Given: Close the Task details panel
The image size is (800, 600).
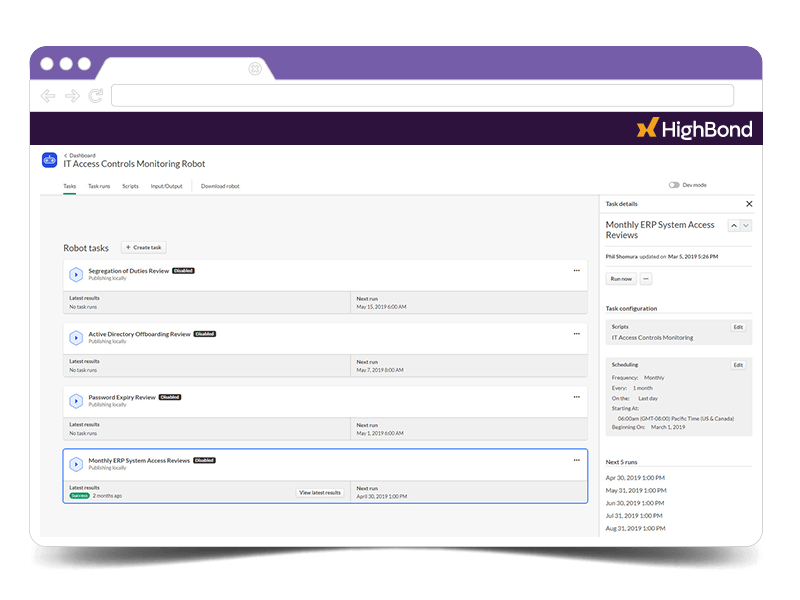Looking at the screenshot, I should point(749,204).
